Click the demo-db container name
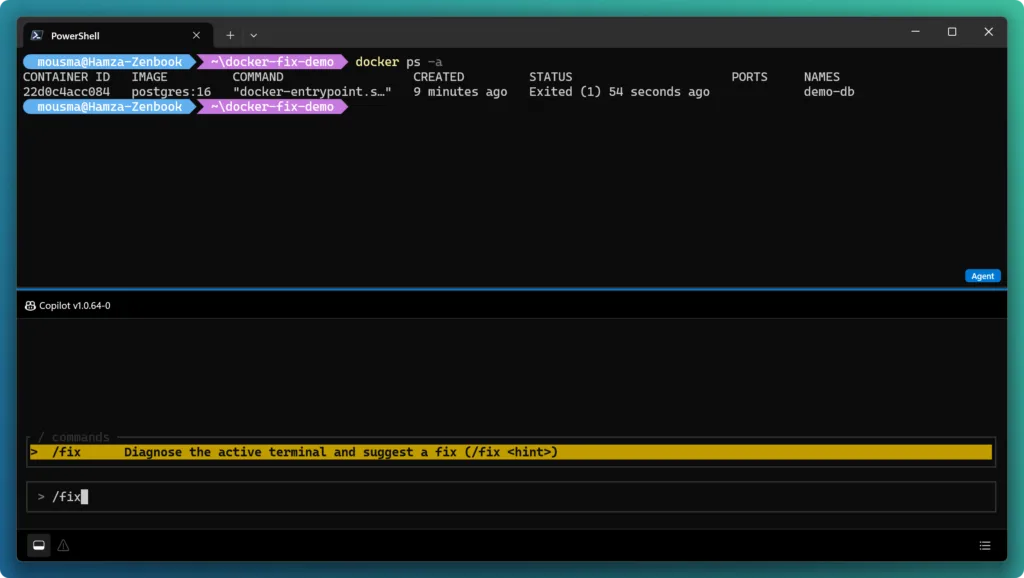Screen dimensions: 1024x578 [x=829, y=92]
